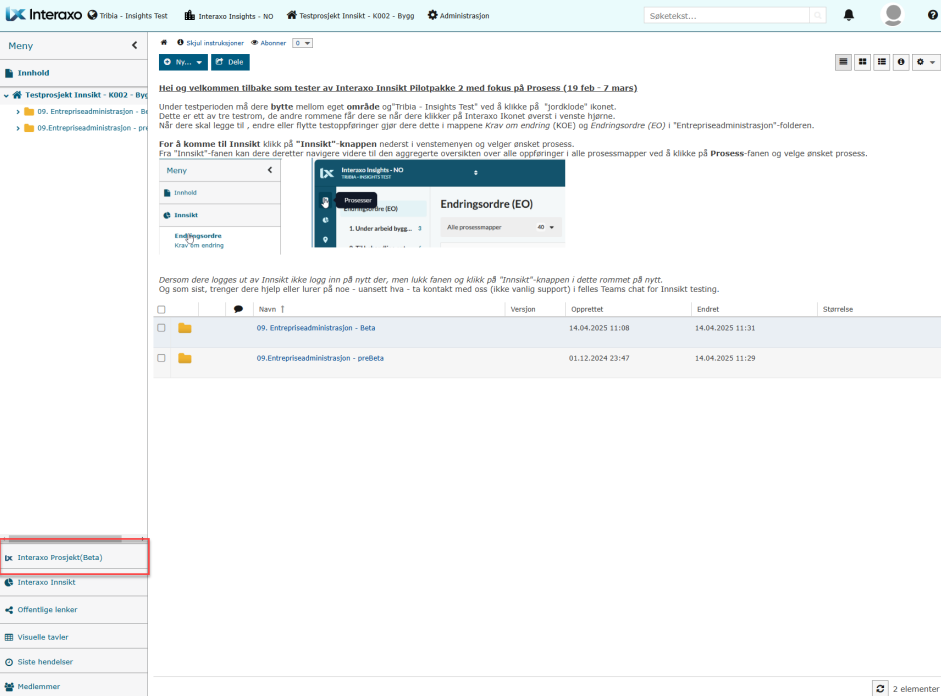941x696 pixels.
Task: Click the search magnifier button
Action: (x=817, y=16)
